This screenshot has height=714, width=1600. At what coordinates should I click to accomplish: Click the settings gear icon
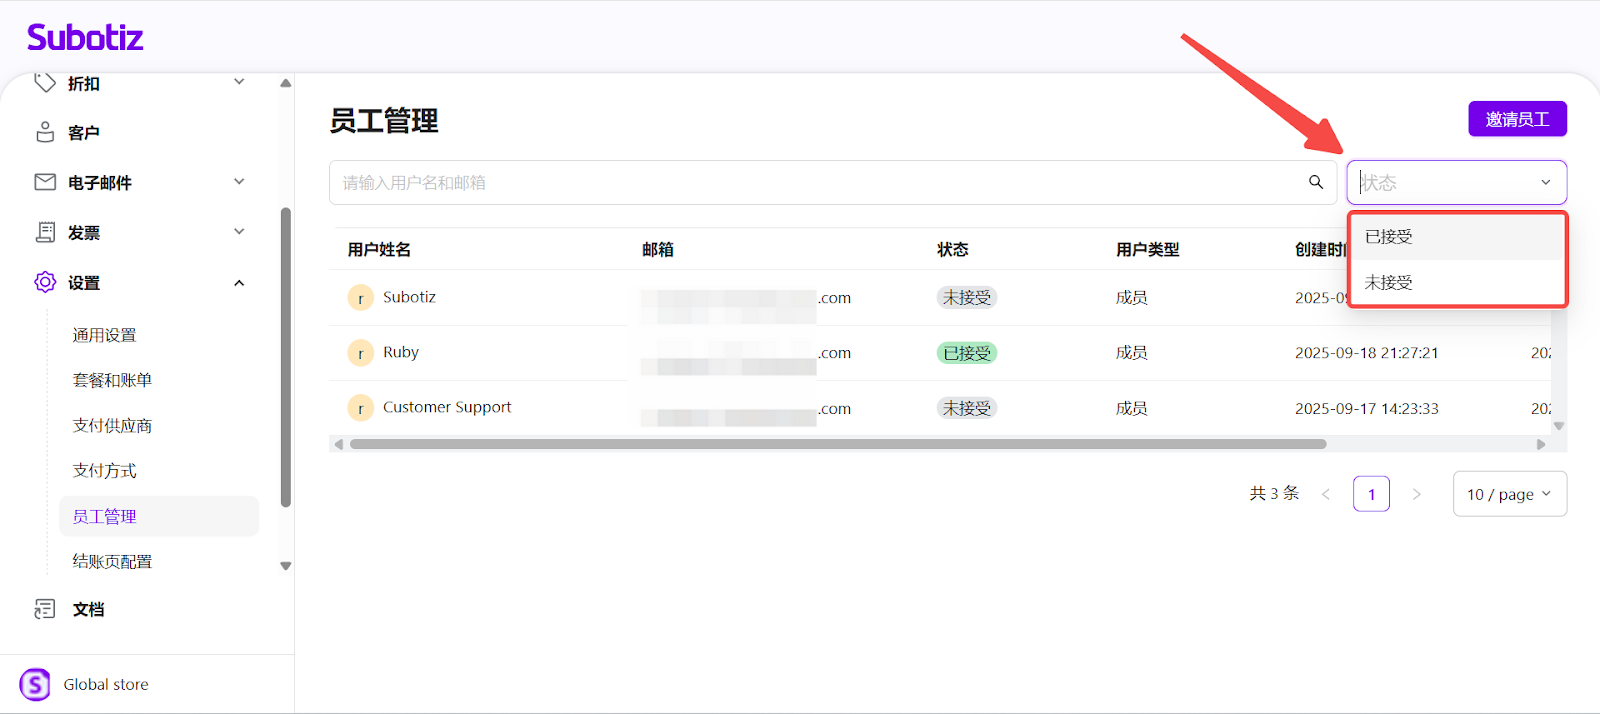(45, 282)
